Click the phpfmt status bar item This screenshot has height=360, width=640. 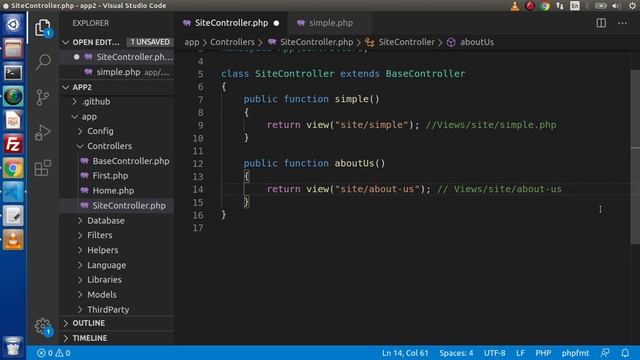pos(575,353)
